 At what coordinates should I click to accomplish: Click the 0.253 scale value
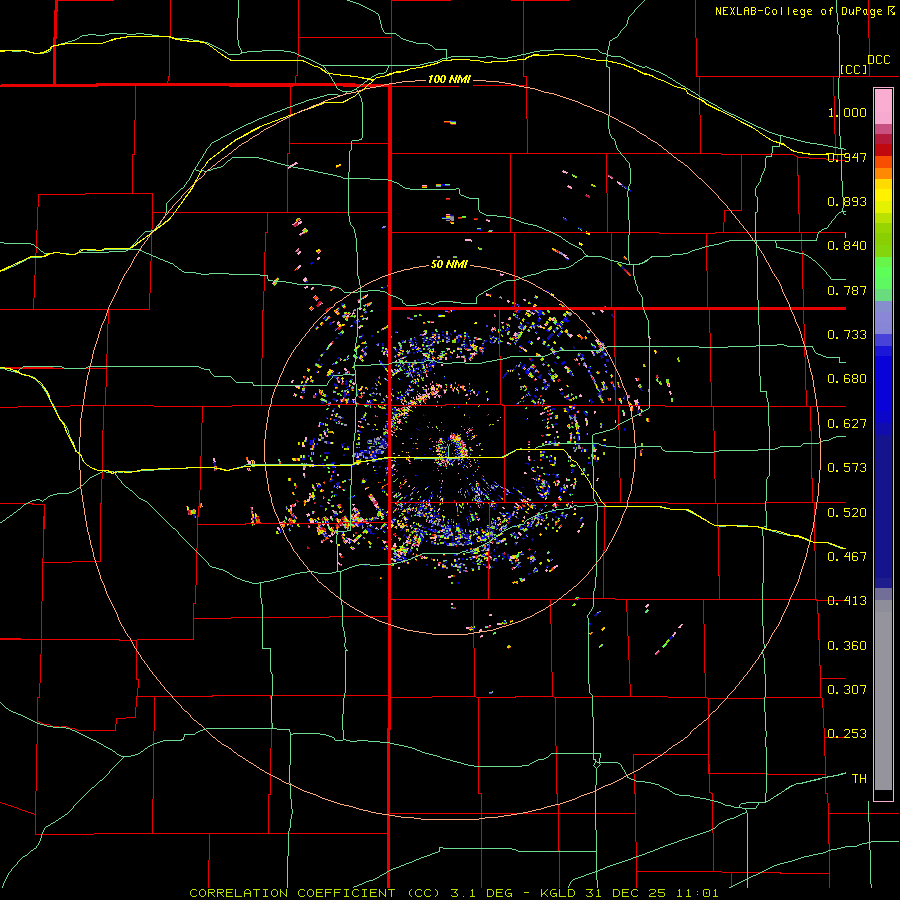click(847, 734)
